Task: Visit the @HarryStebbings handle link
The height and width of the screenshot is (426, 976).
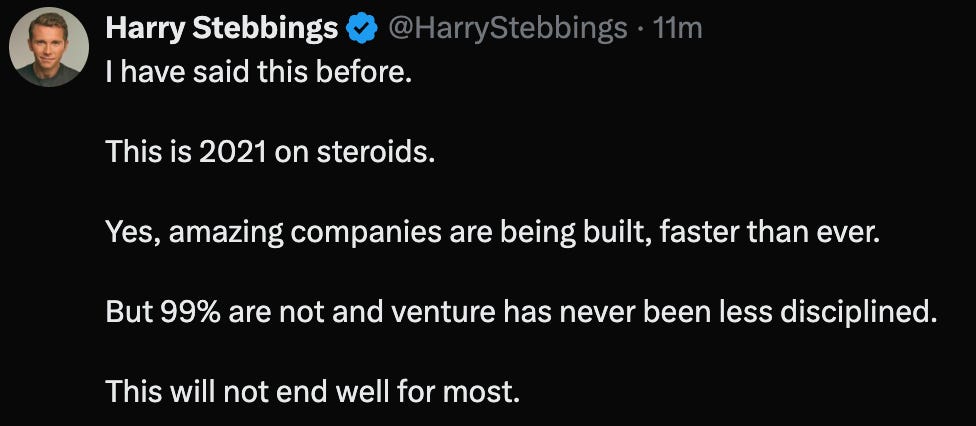Action: (x=508, y=29)
